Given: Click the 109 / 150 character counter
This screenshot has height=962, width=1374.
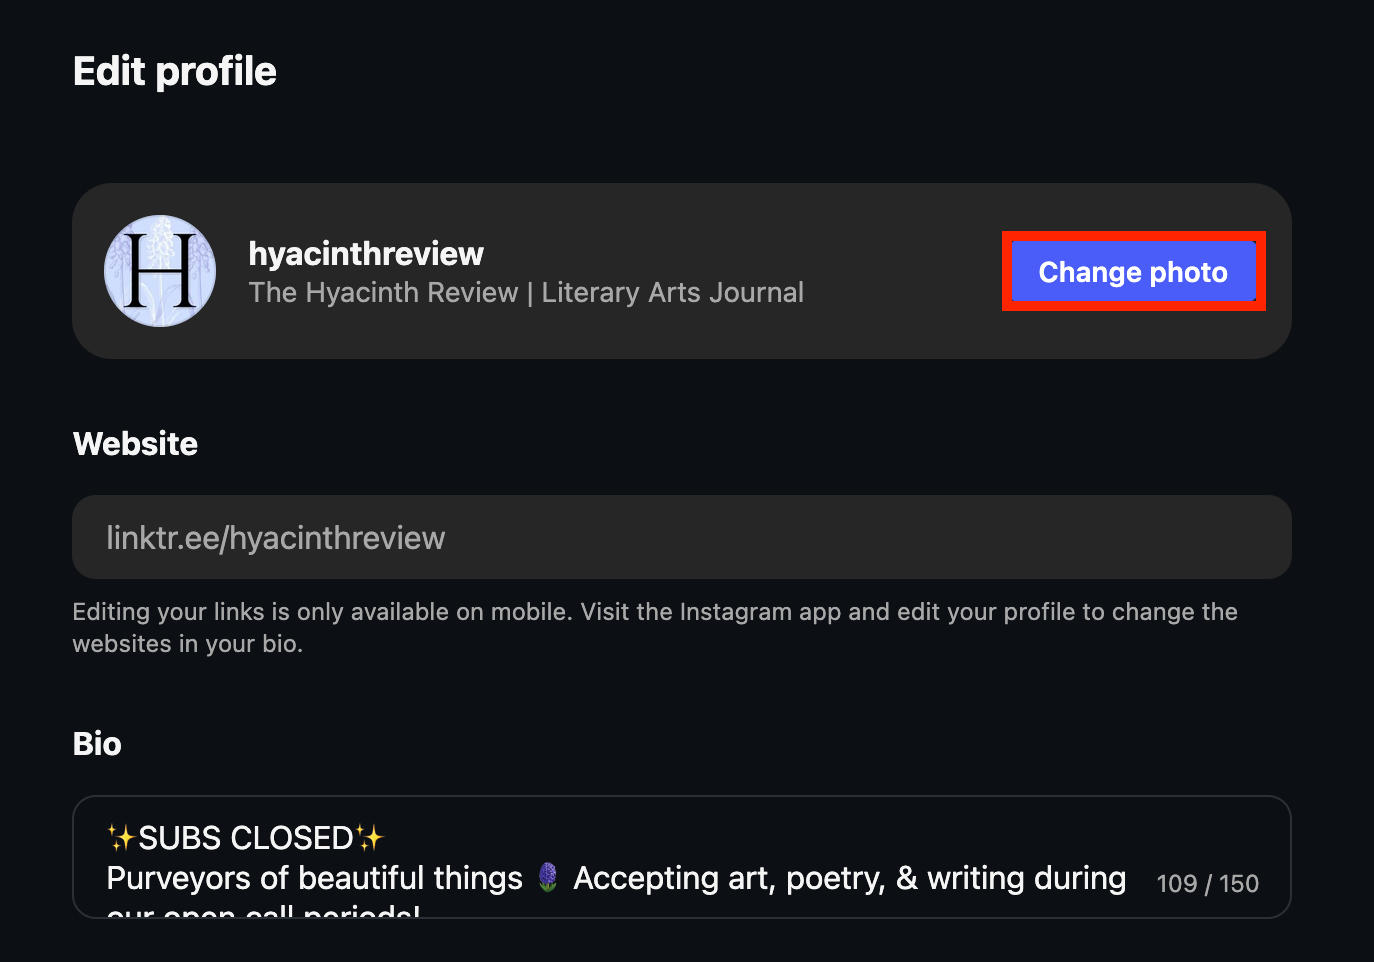Looking at the screenshot, I should 1207,884.
